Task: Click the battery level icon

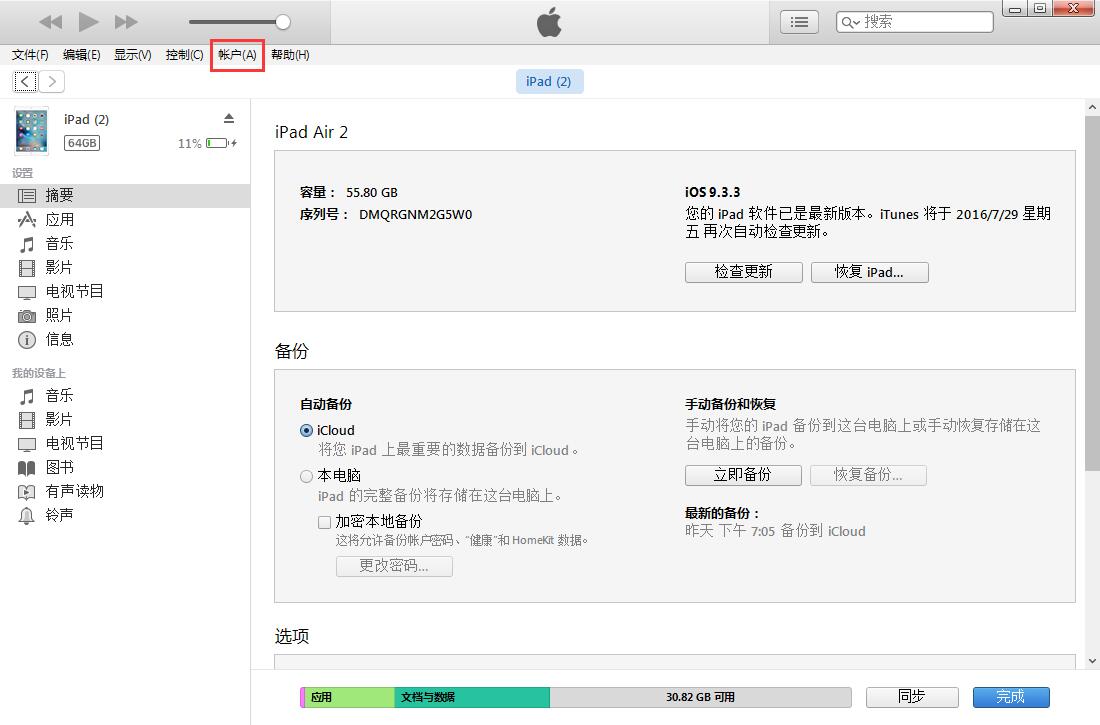Action: (221, 143)
